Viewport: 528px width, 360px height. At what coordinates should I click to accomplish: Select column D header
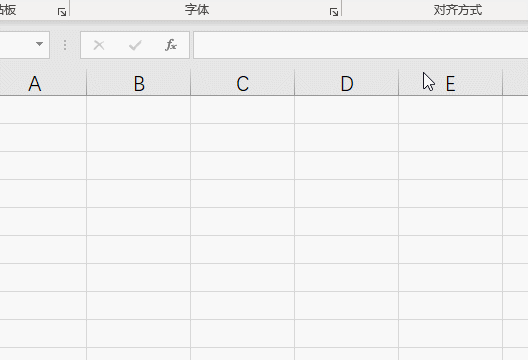pyautogui.click(x=346, y=83)
